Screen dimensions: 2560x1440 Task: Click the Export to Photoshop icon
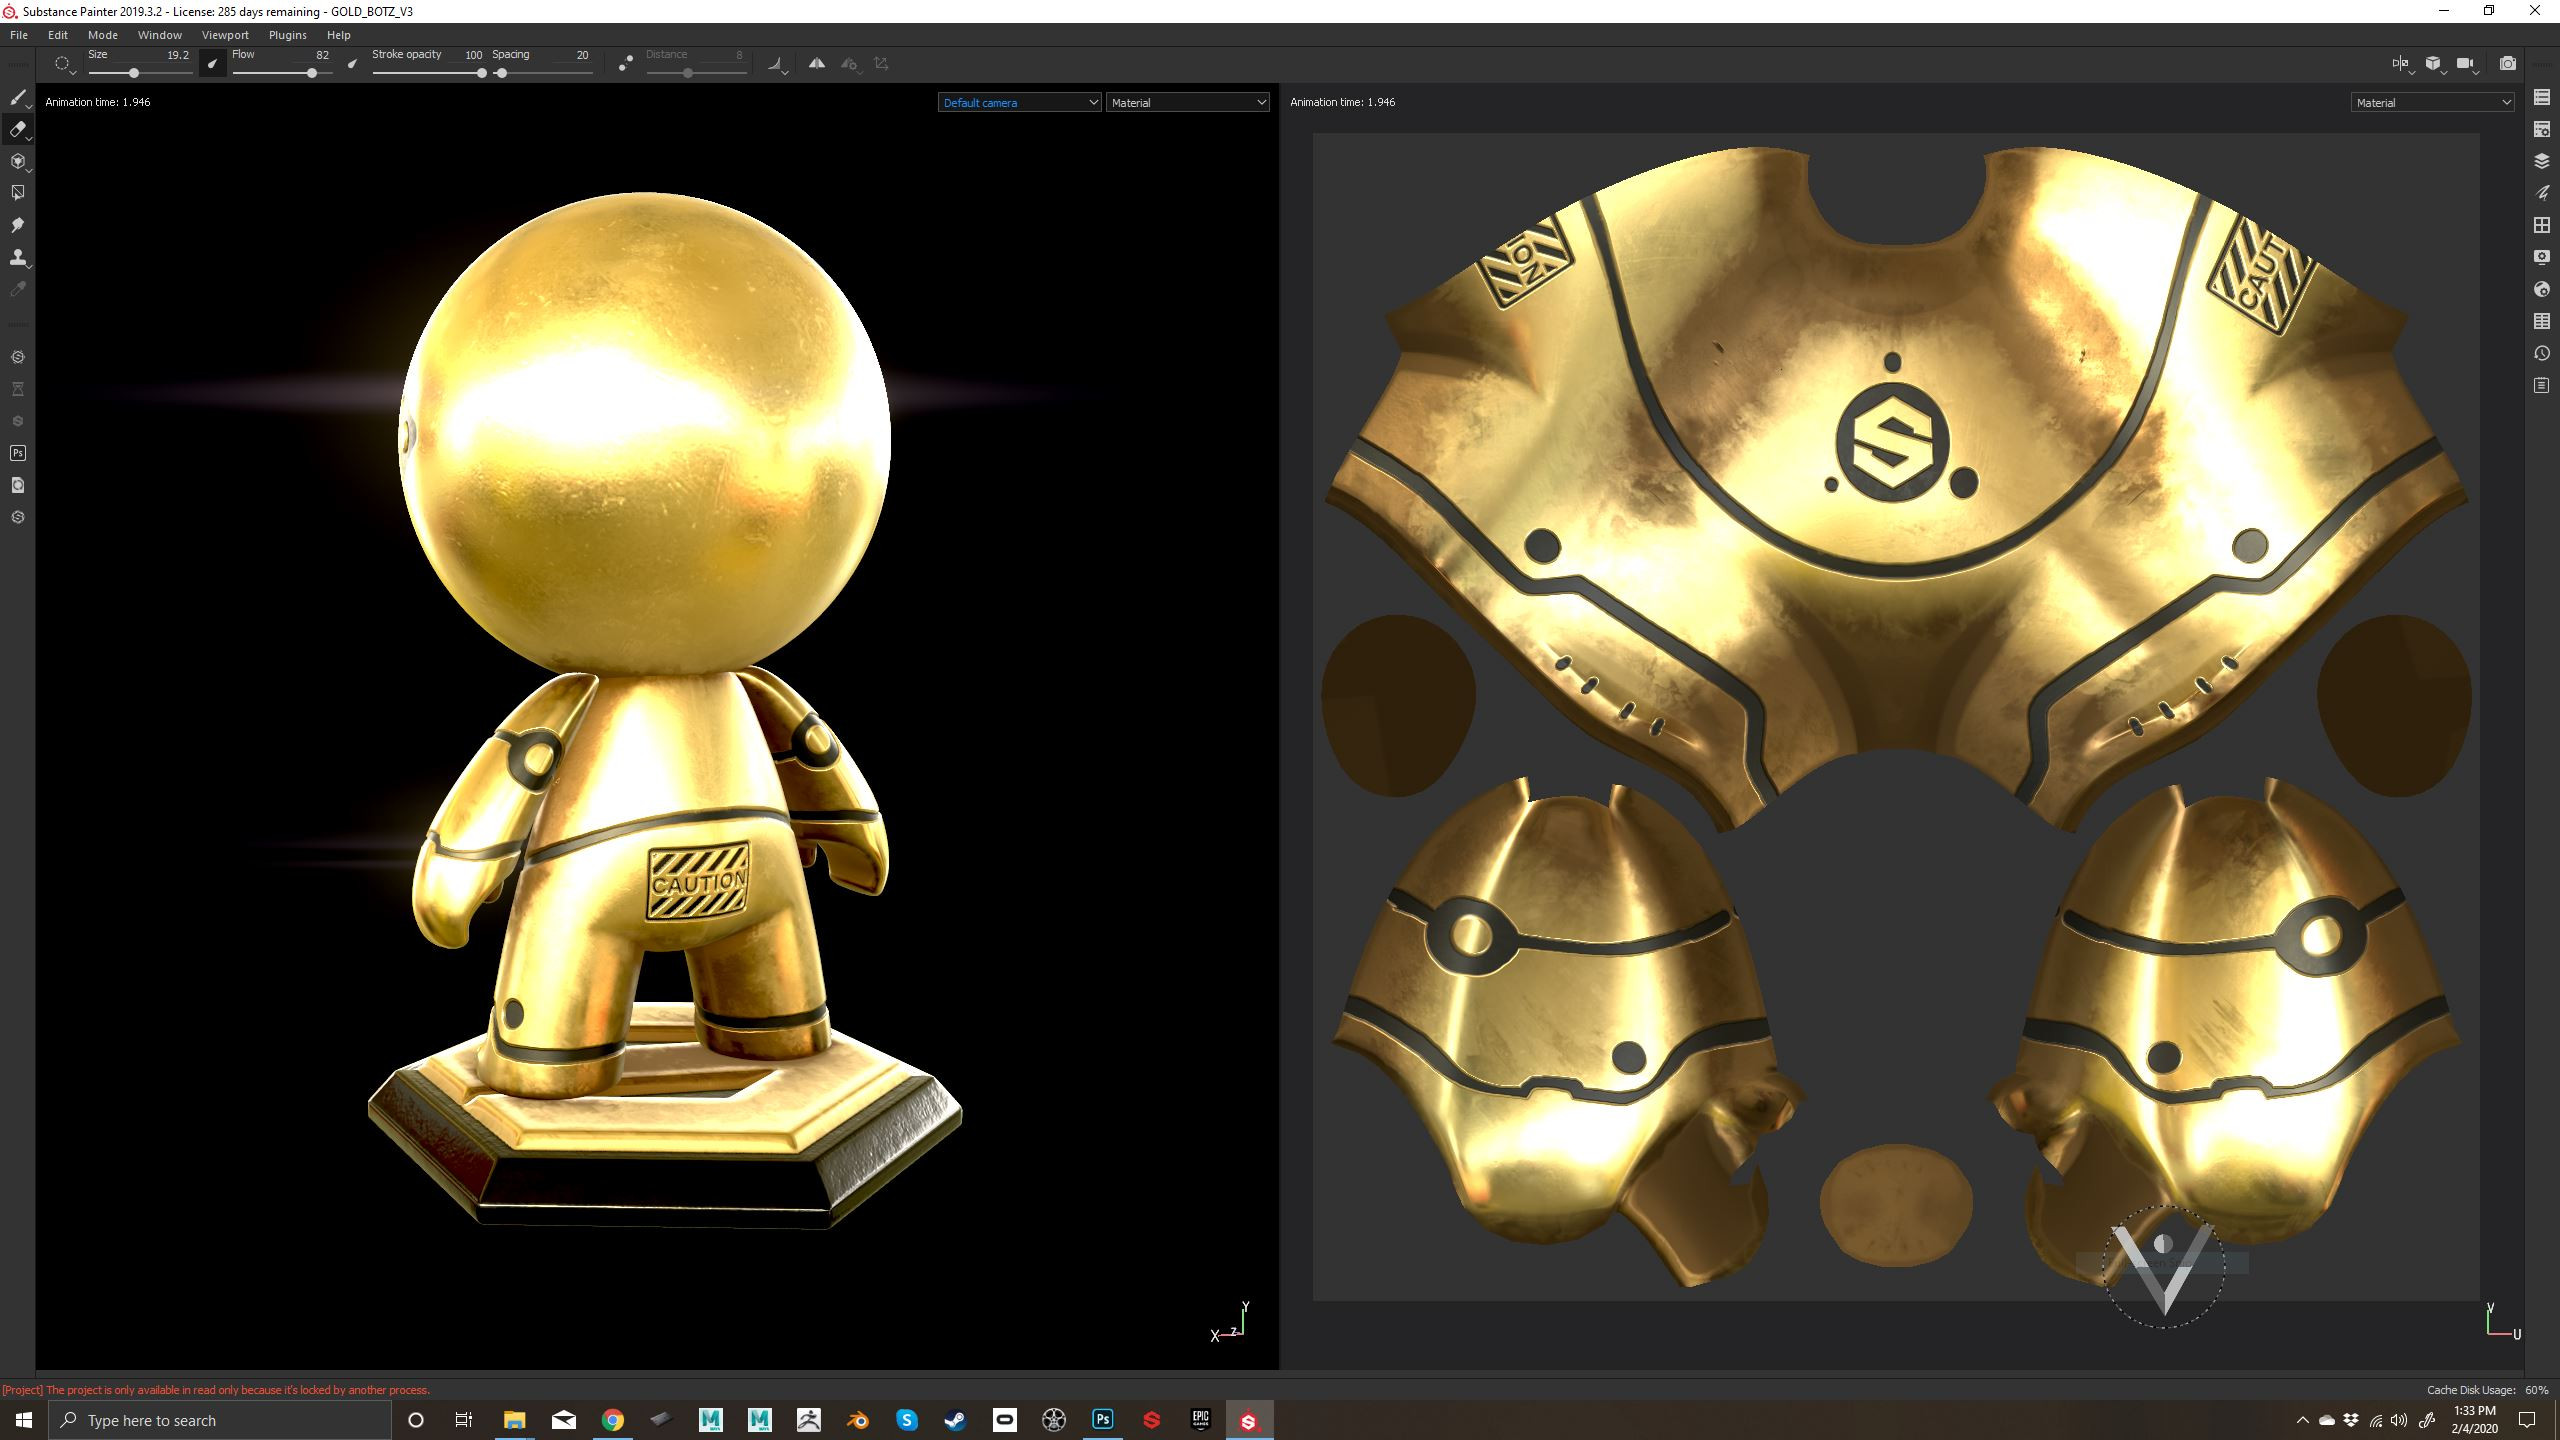[x=18, y=453]
